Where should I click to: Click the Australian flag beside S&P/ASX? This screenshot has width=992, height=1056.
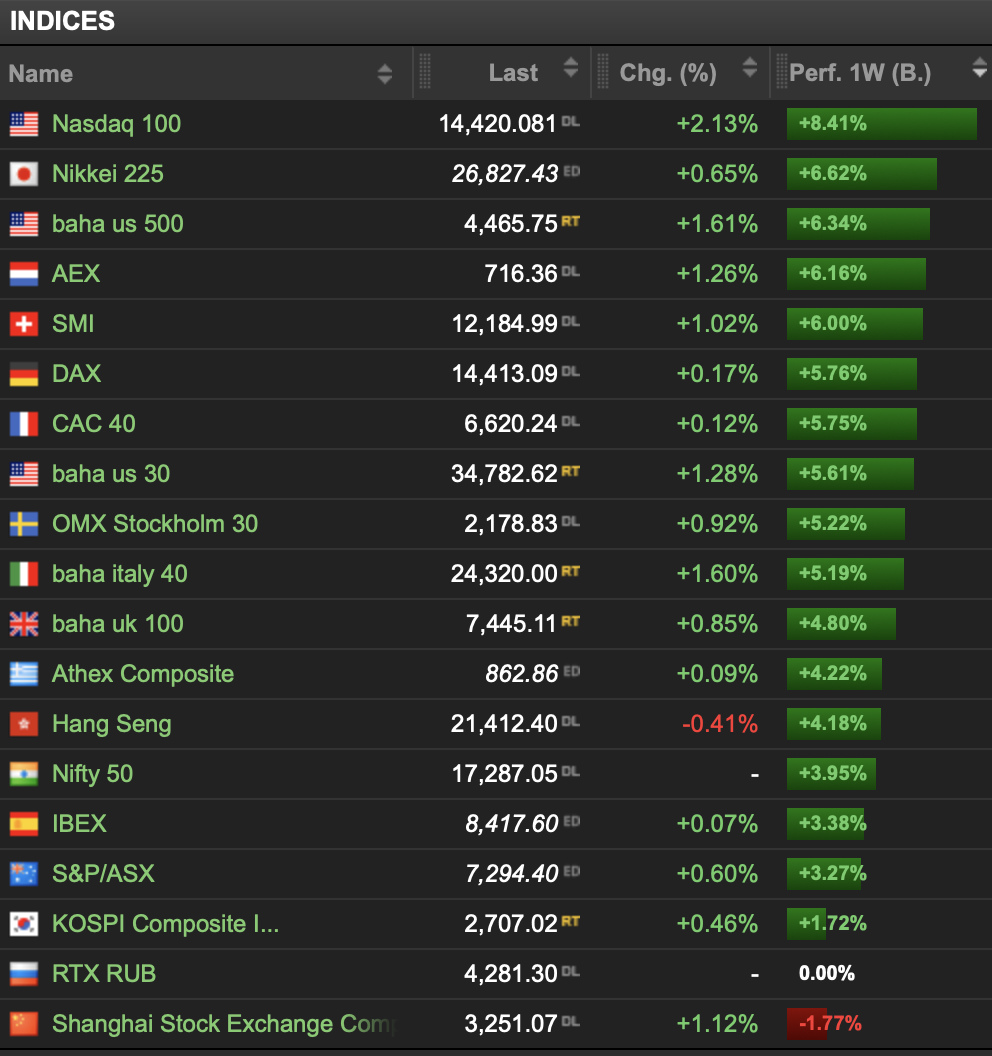pos(24,873)
